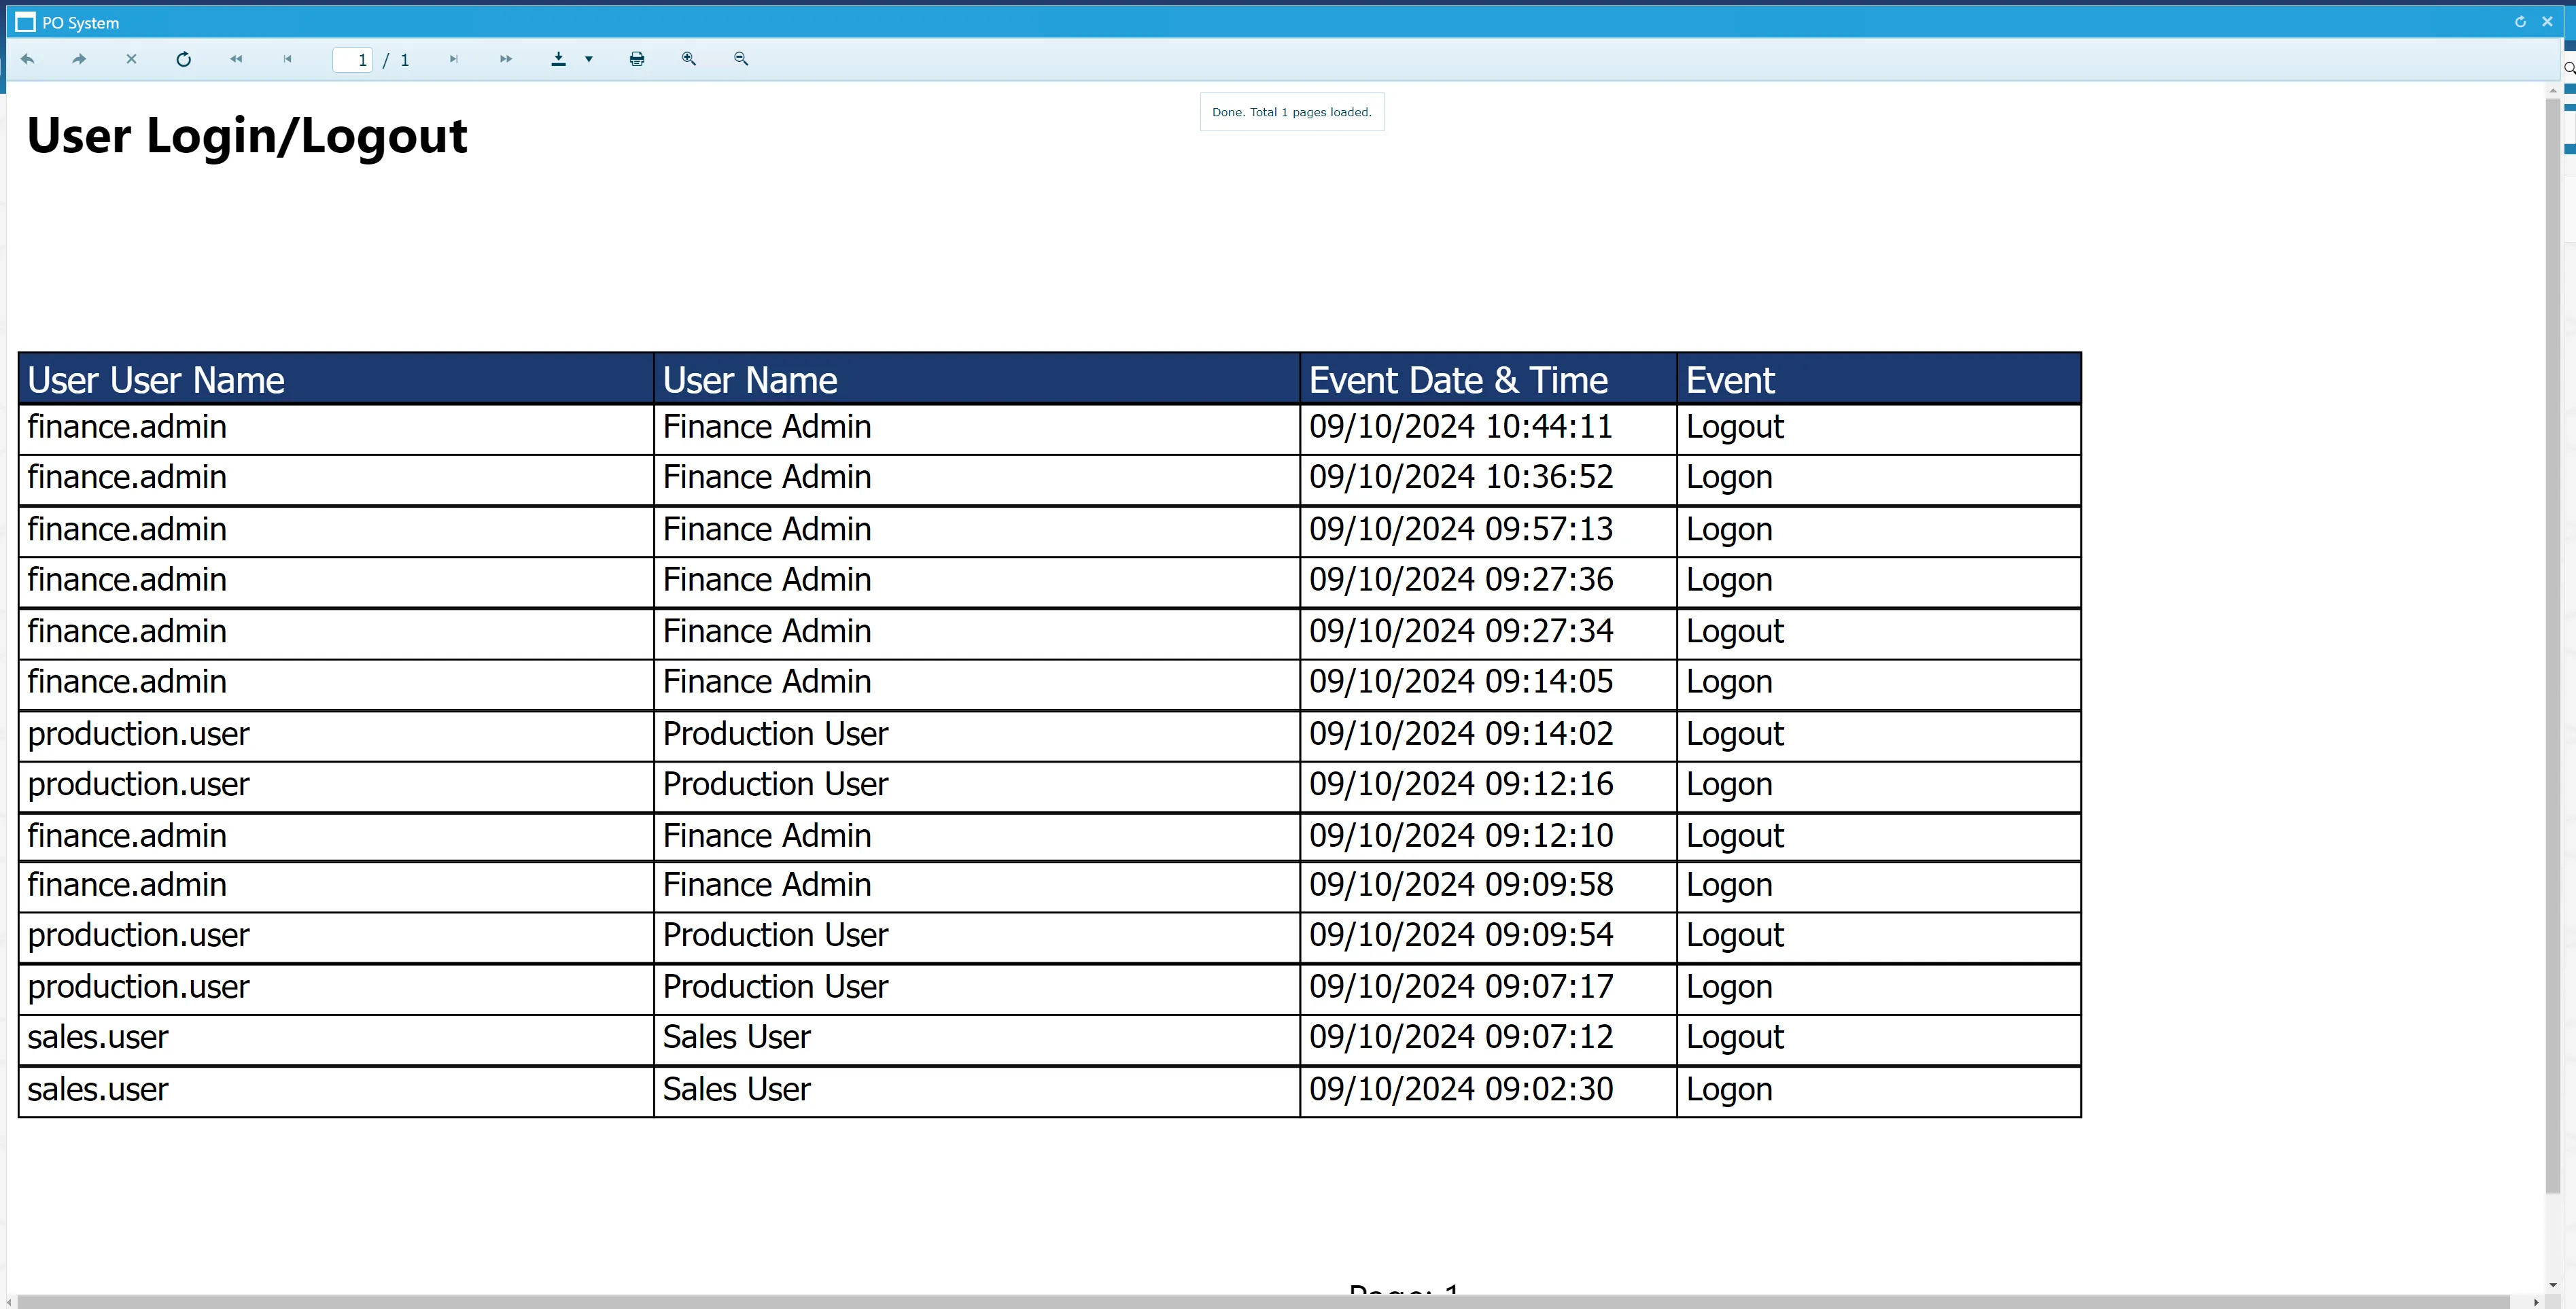Select the '09/10/2024 10:44:11' timestamp cell

click(1488, 428)
